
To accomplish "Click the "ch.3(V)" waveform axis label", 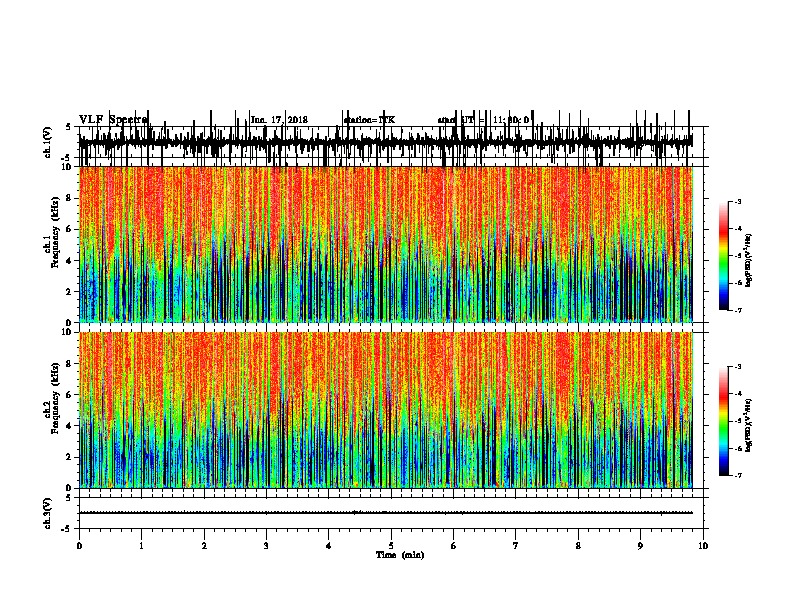I will point(48,513).
